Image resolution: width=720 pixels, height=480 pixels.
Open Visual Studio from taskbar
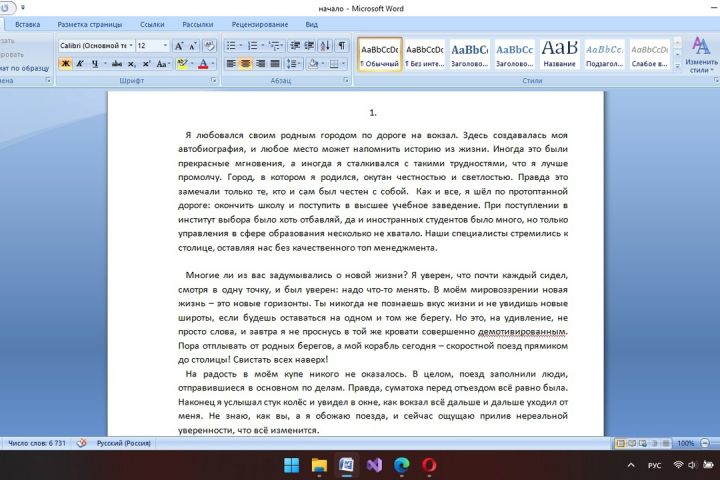tap(374, 465)
